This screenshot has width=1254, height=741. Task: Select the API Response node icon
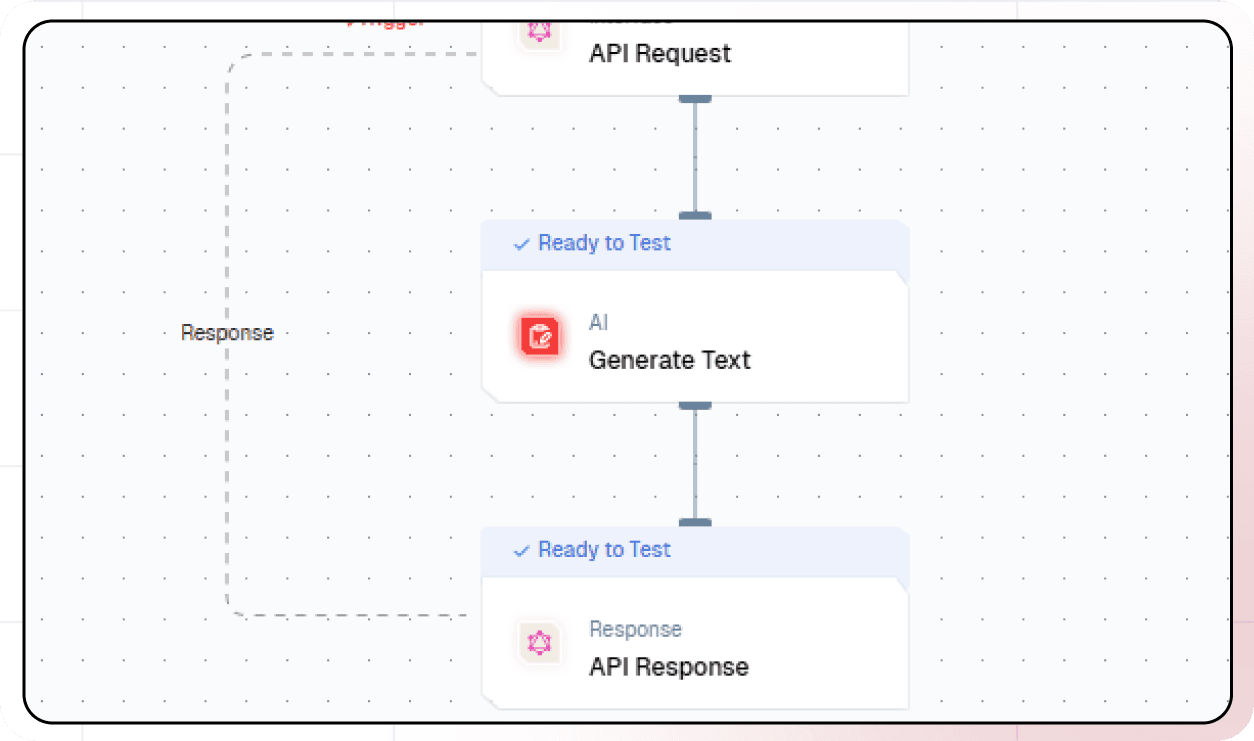click(540, 644)
